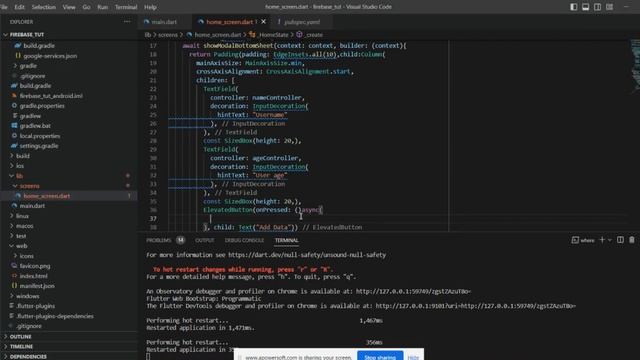Open Explorer more actions ellipsis
This screenshot has width=640, height=360.
click(x=127, y=22)
